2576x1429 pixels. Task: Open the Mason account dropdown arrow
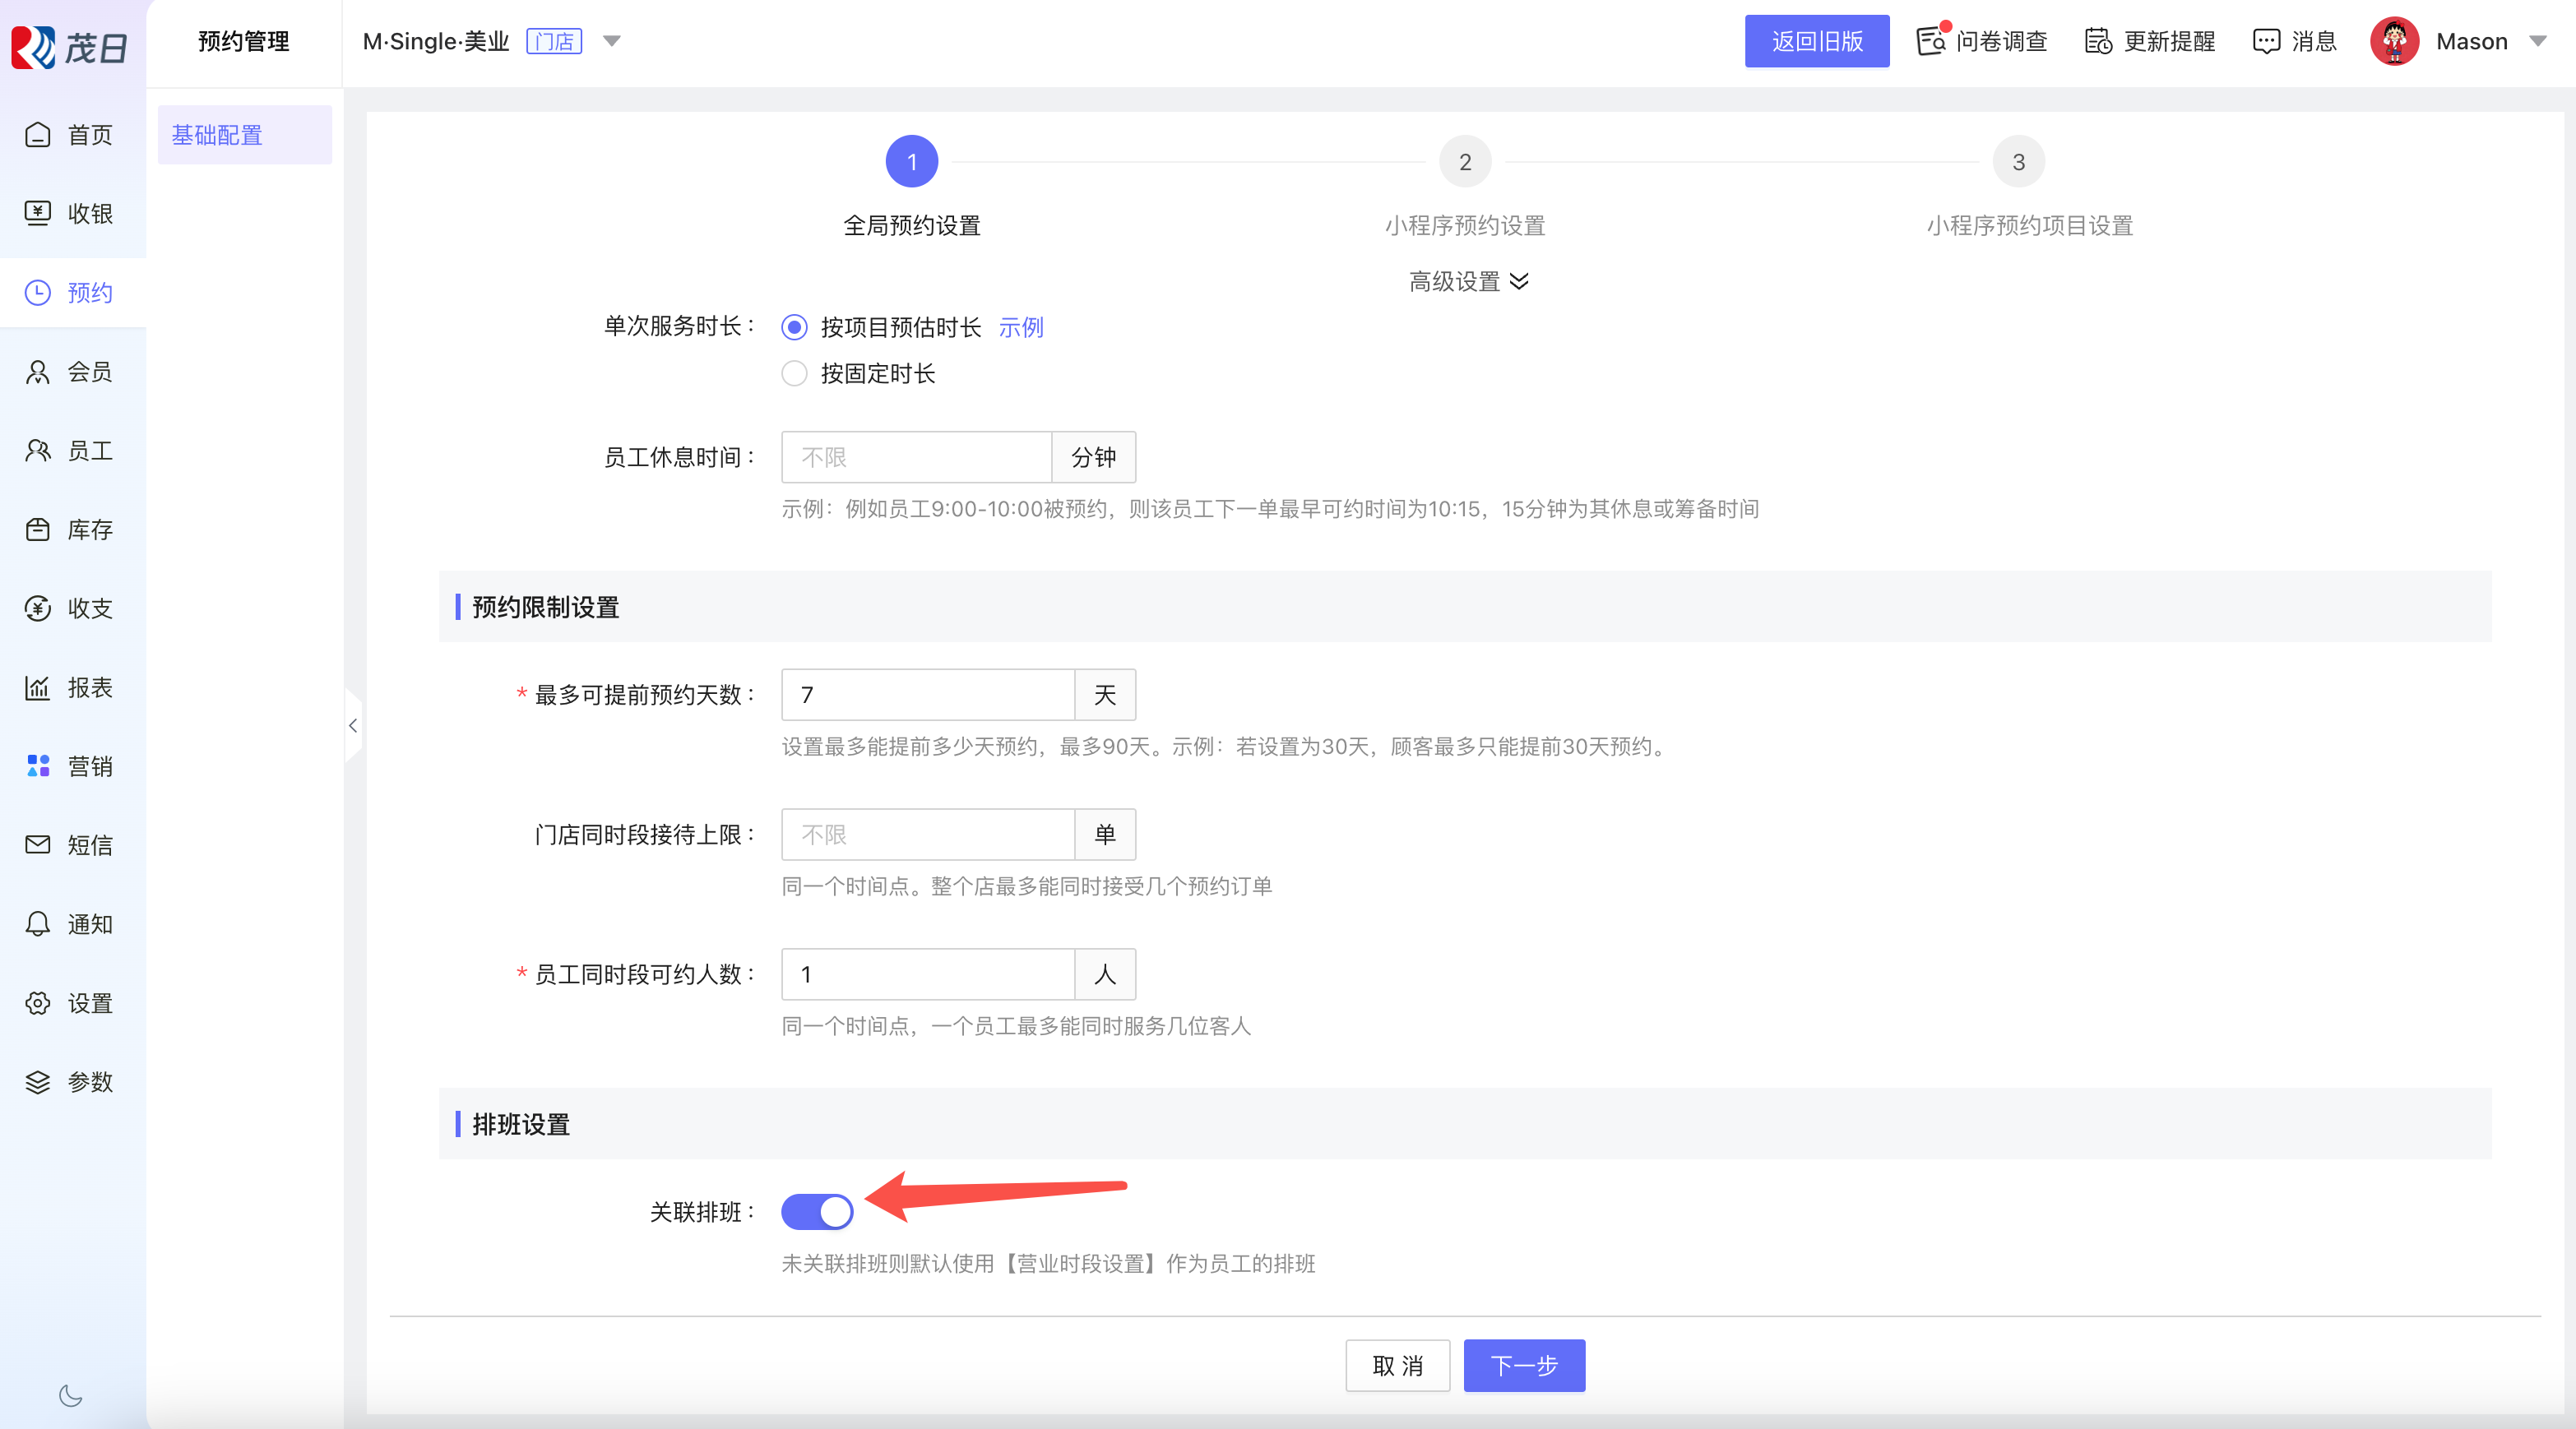2538,41
